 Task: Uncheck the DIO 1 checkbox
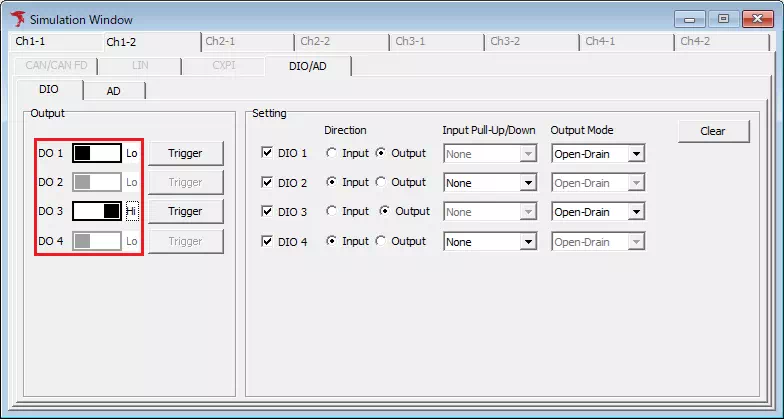point(266,153)
